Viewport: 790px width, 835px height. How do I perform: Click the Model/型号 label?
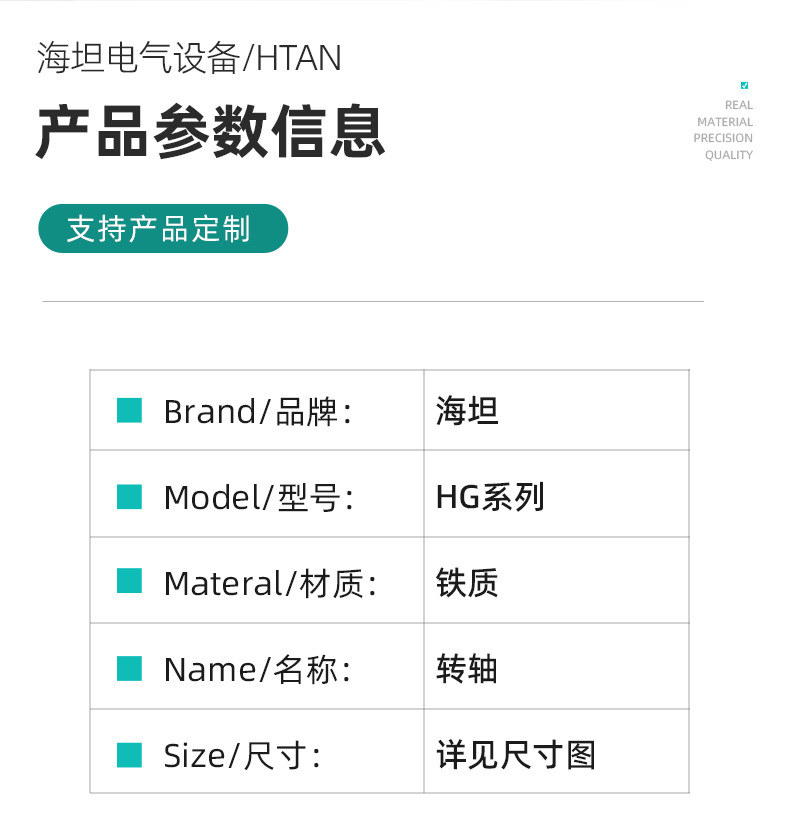pos(258,497)
